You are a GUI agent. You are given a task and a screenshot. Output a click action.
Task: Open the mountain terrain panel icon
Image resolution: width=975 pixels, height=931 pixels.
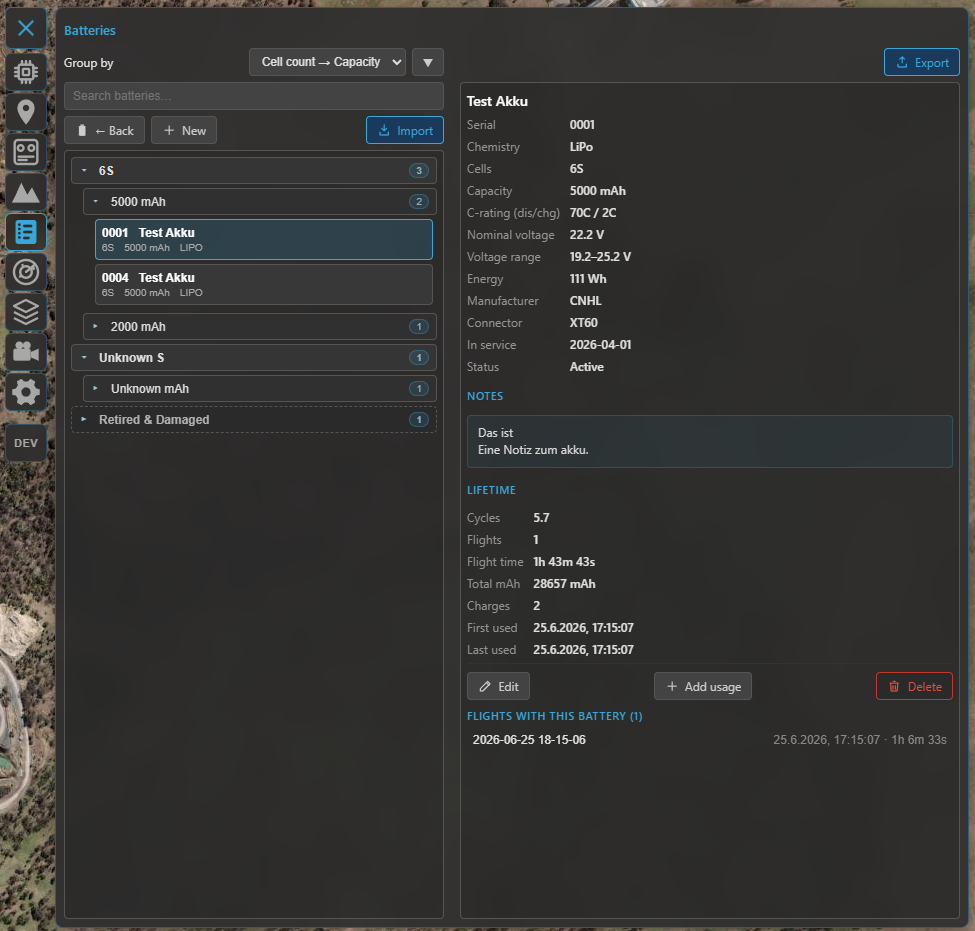point(25,192)
